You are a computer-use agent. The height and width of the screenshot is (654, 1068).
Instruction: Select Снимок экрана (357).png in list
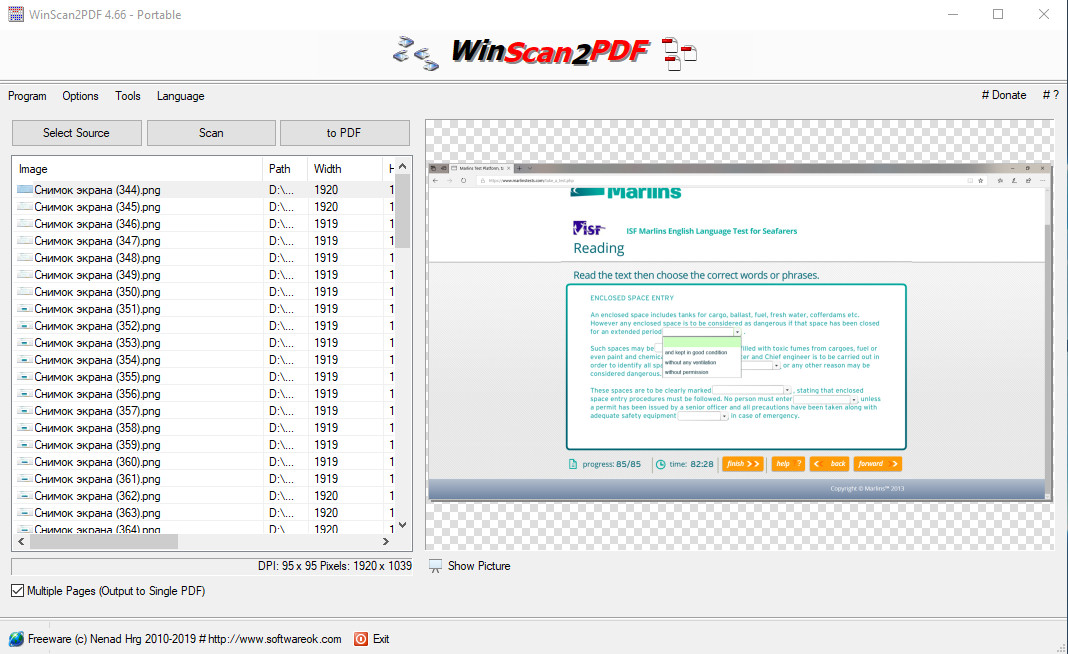click(97, 411)
